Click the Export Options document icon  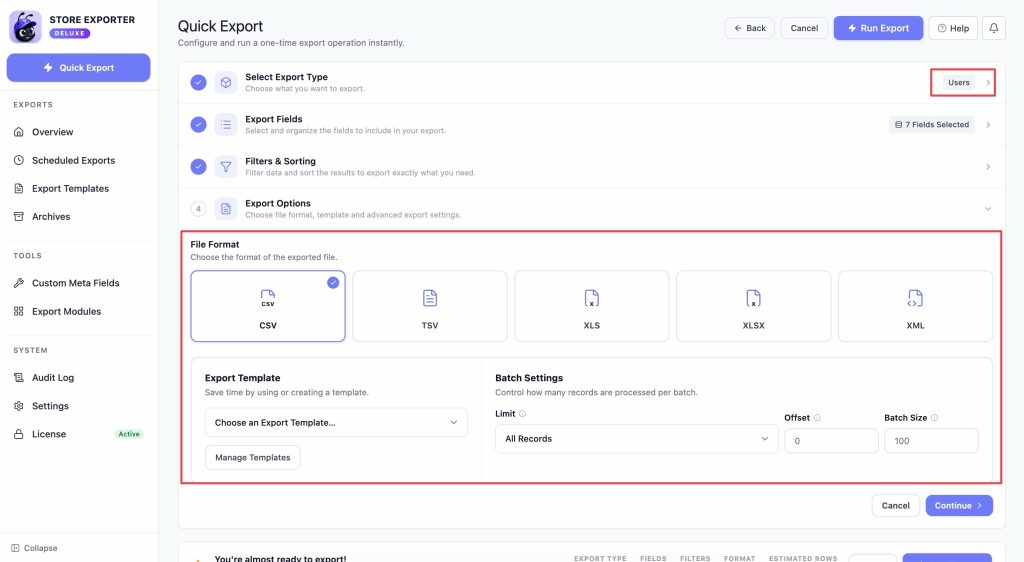pyautogui.click(x=225, y=209)
